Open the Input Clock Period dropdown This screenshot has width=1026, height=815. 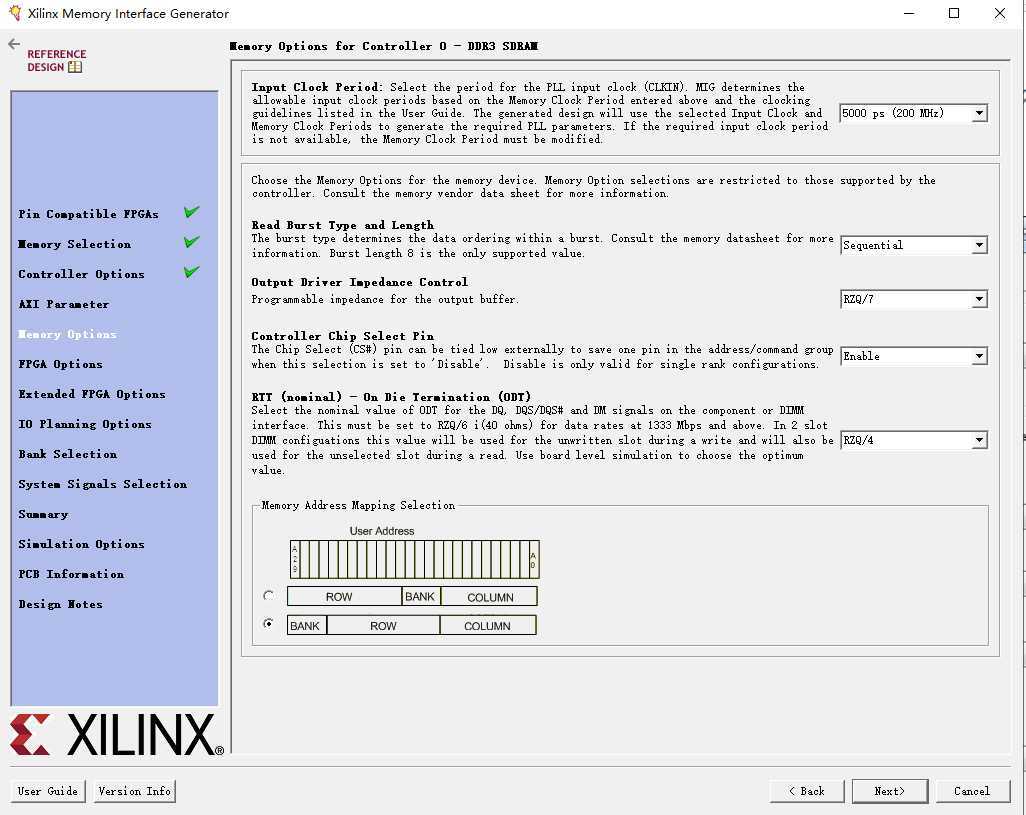tap(913, 113)
